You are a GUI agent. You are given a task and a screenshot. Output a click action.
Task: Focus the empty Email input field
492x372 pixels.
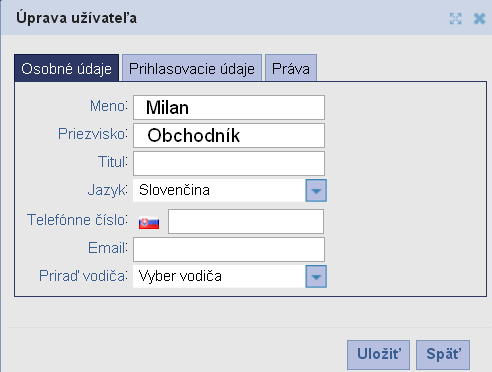pyautogui.click(x=229, y=249)
